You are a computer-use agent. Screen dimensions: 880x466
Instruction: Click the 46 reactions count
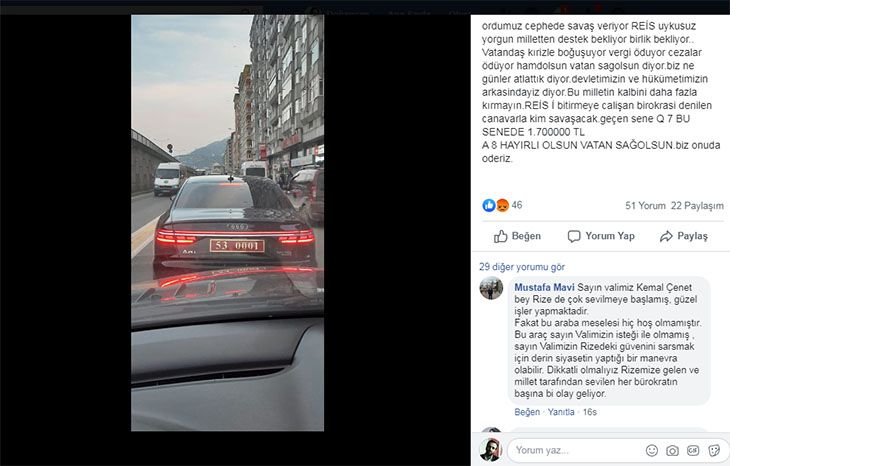pyautogui.click(x=517, y=205)
